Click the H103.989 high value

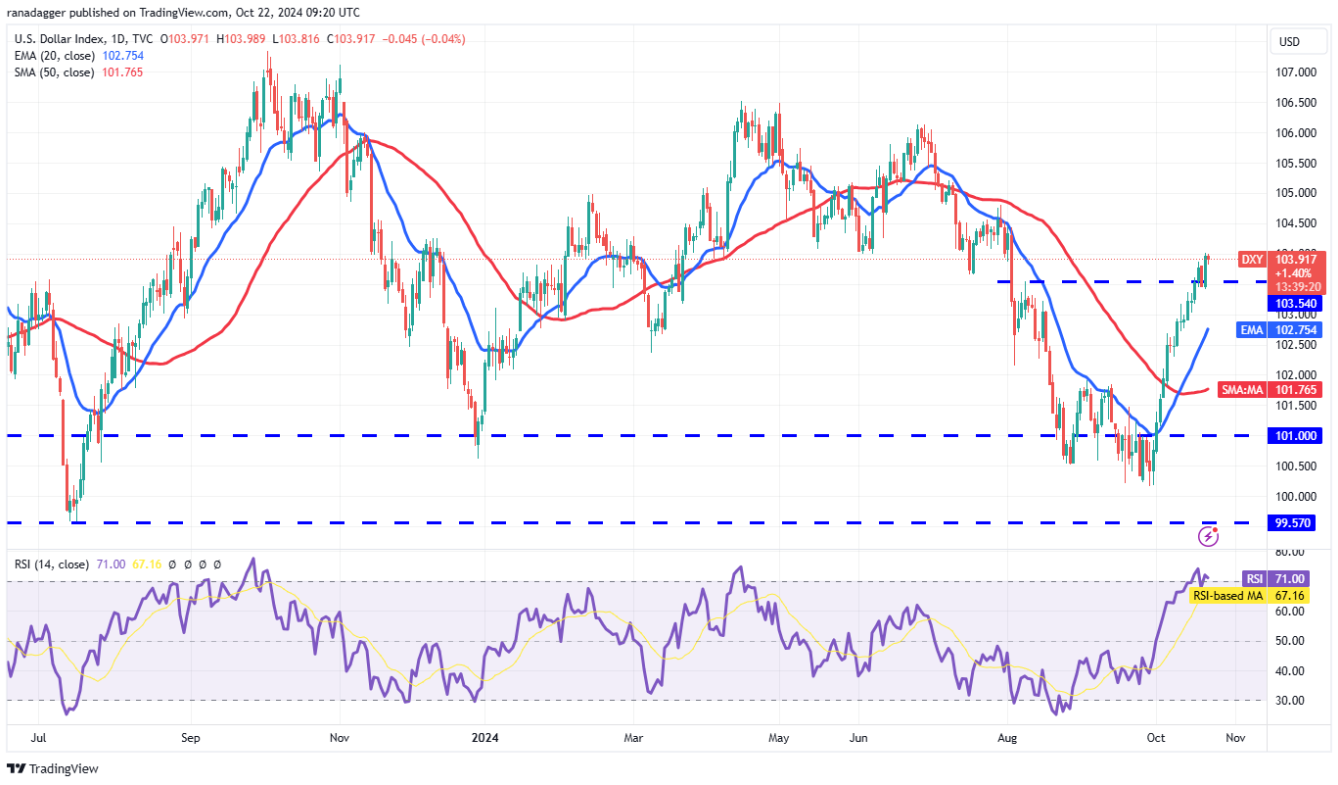coord(239,39)
